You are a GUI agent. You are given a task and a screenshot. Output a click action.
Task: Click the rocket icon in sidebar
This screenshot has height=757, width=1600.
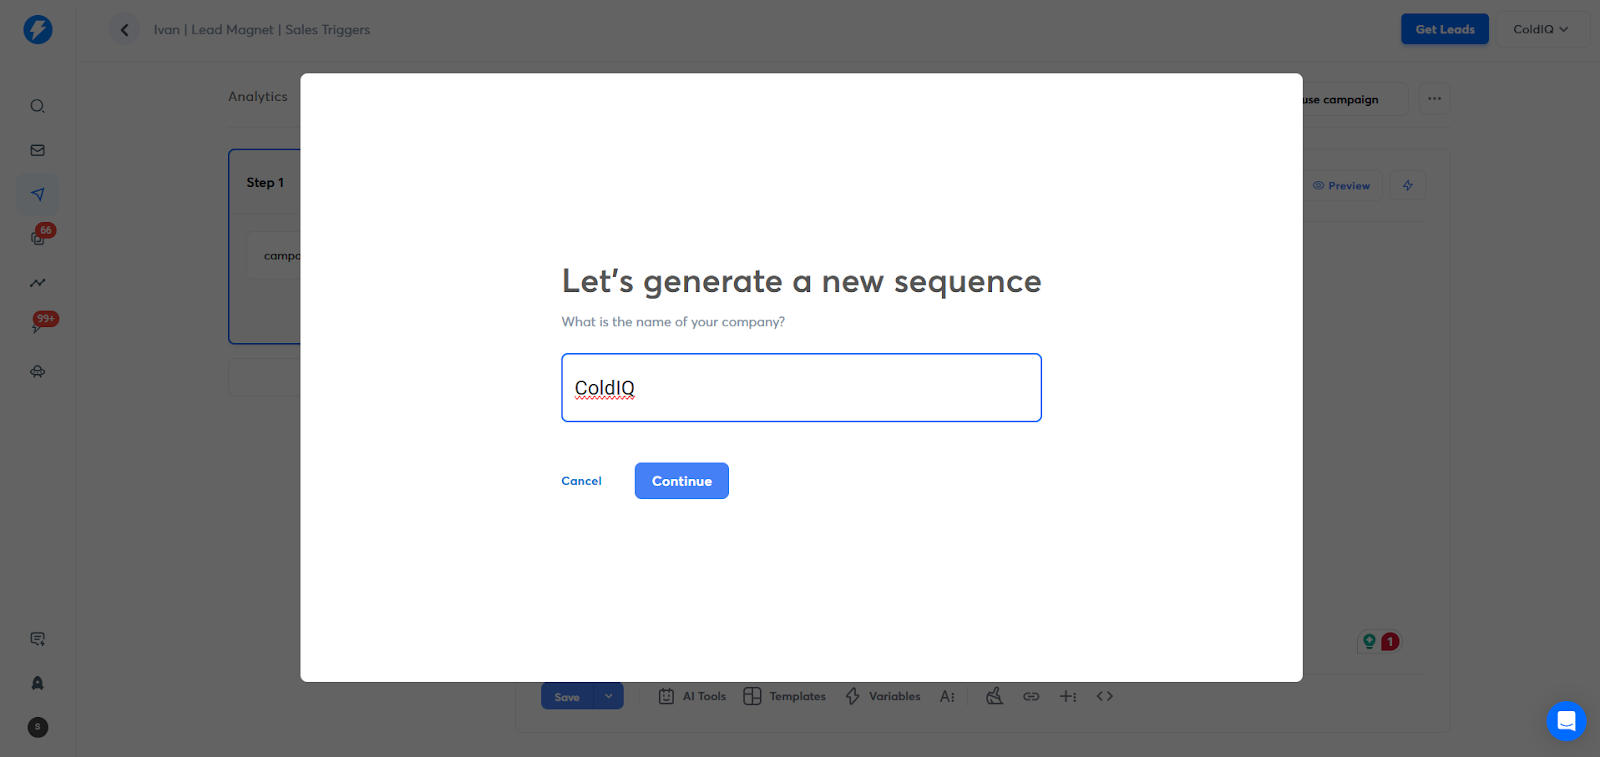(x=38, y=683)
